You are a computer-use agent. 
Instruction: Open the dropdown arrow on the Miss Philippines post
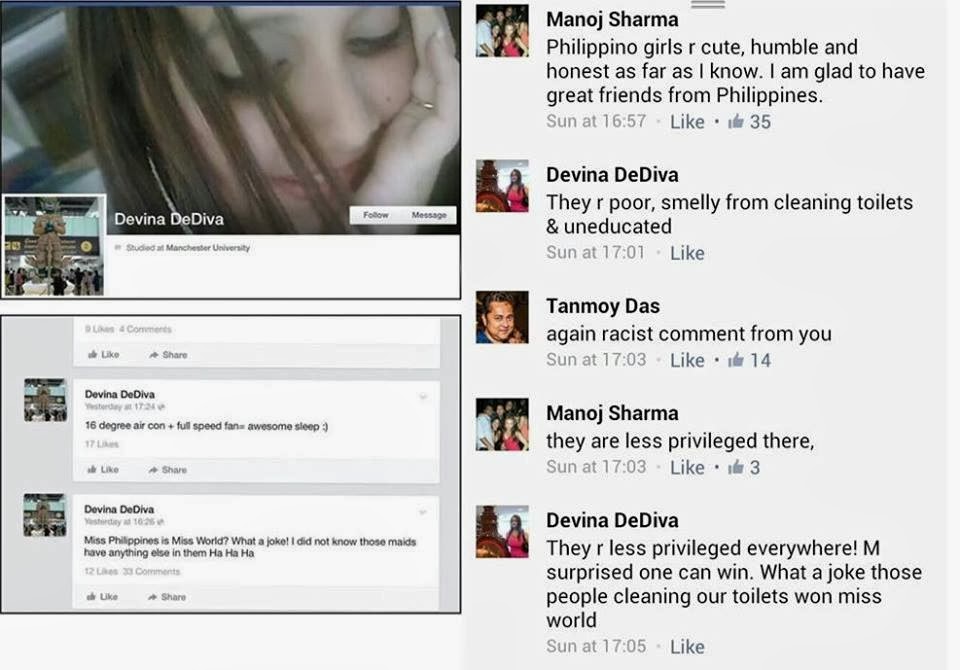[x=422, y=512]
